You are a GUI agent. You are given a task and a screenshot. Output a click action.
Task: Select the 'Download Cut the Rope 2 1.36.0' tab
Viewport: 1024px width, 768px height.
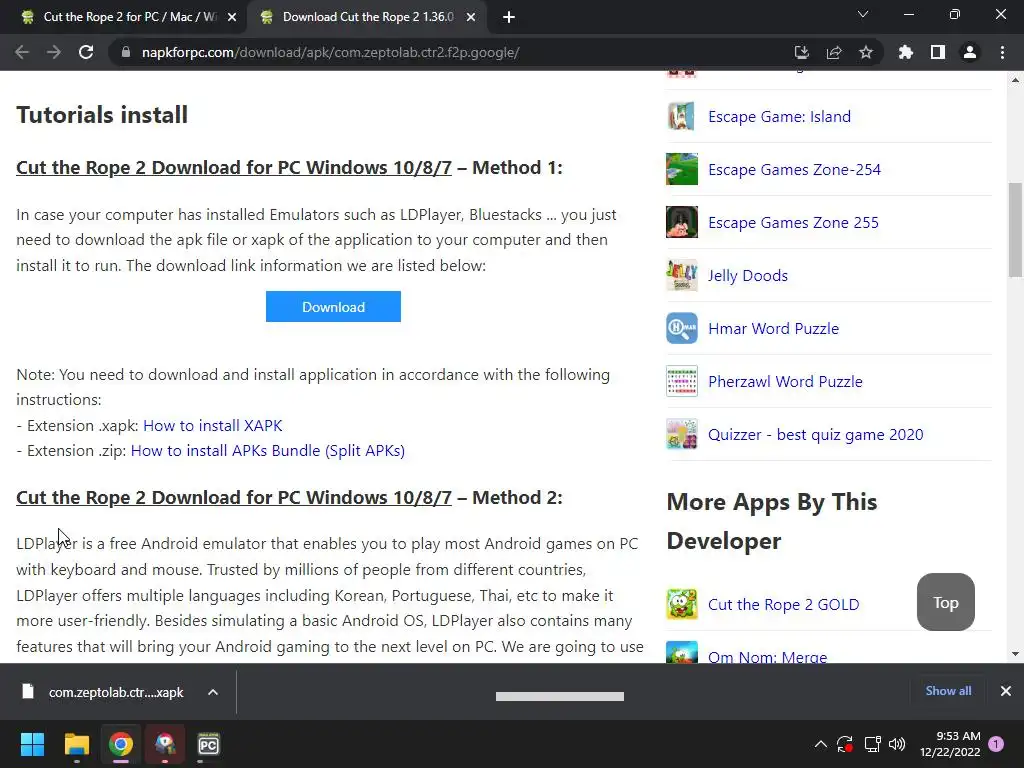tap(366, 17)
